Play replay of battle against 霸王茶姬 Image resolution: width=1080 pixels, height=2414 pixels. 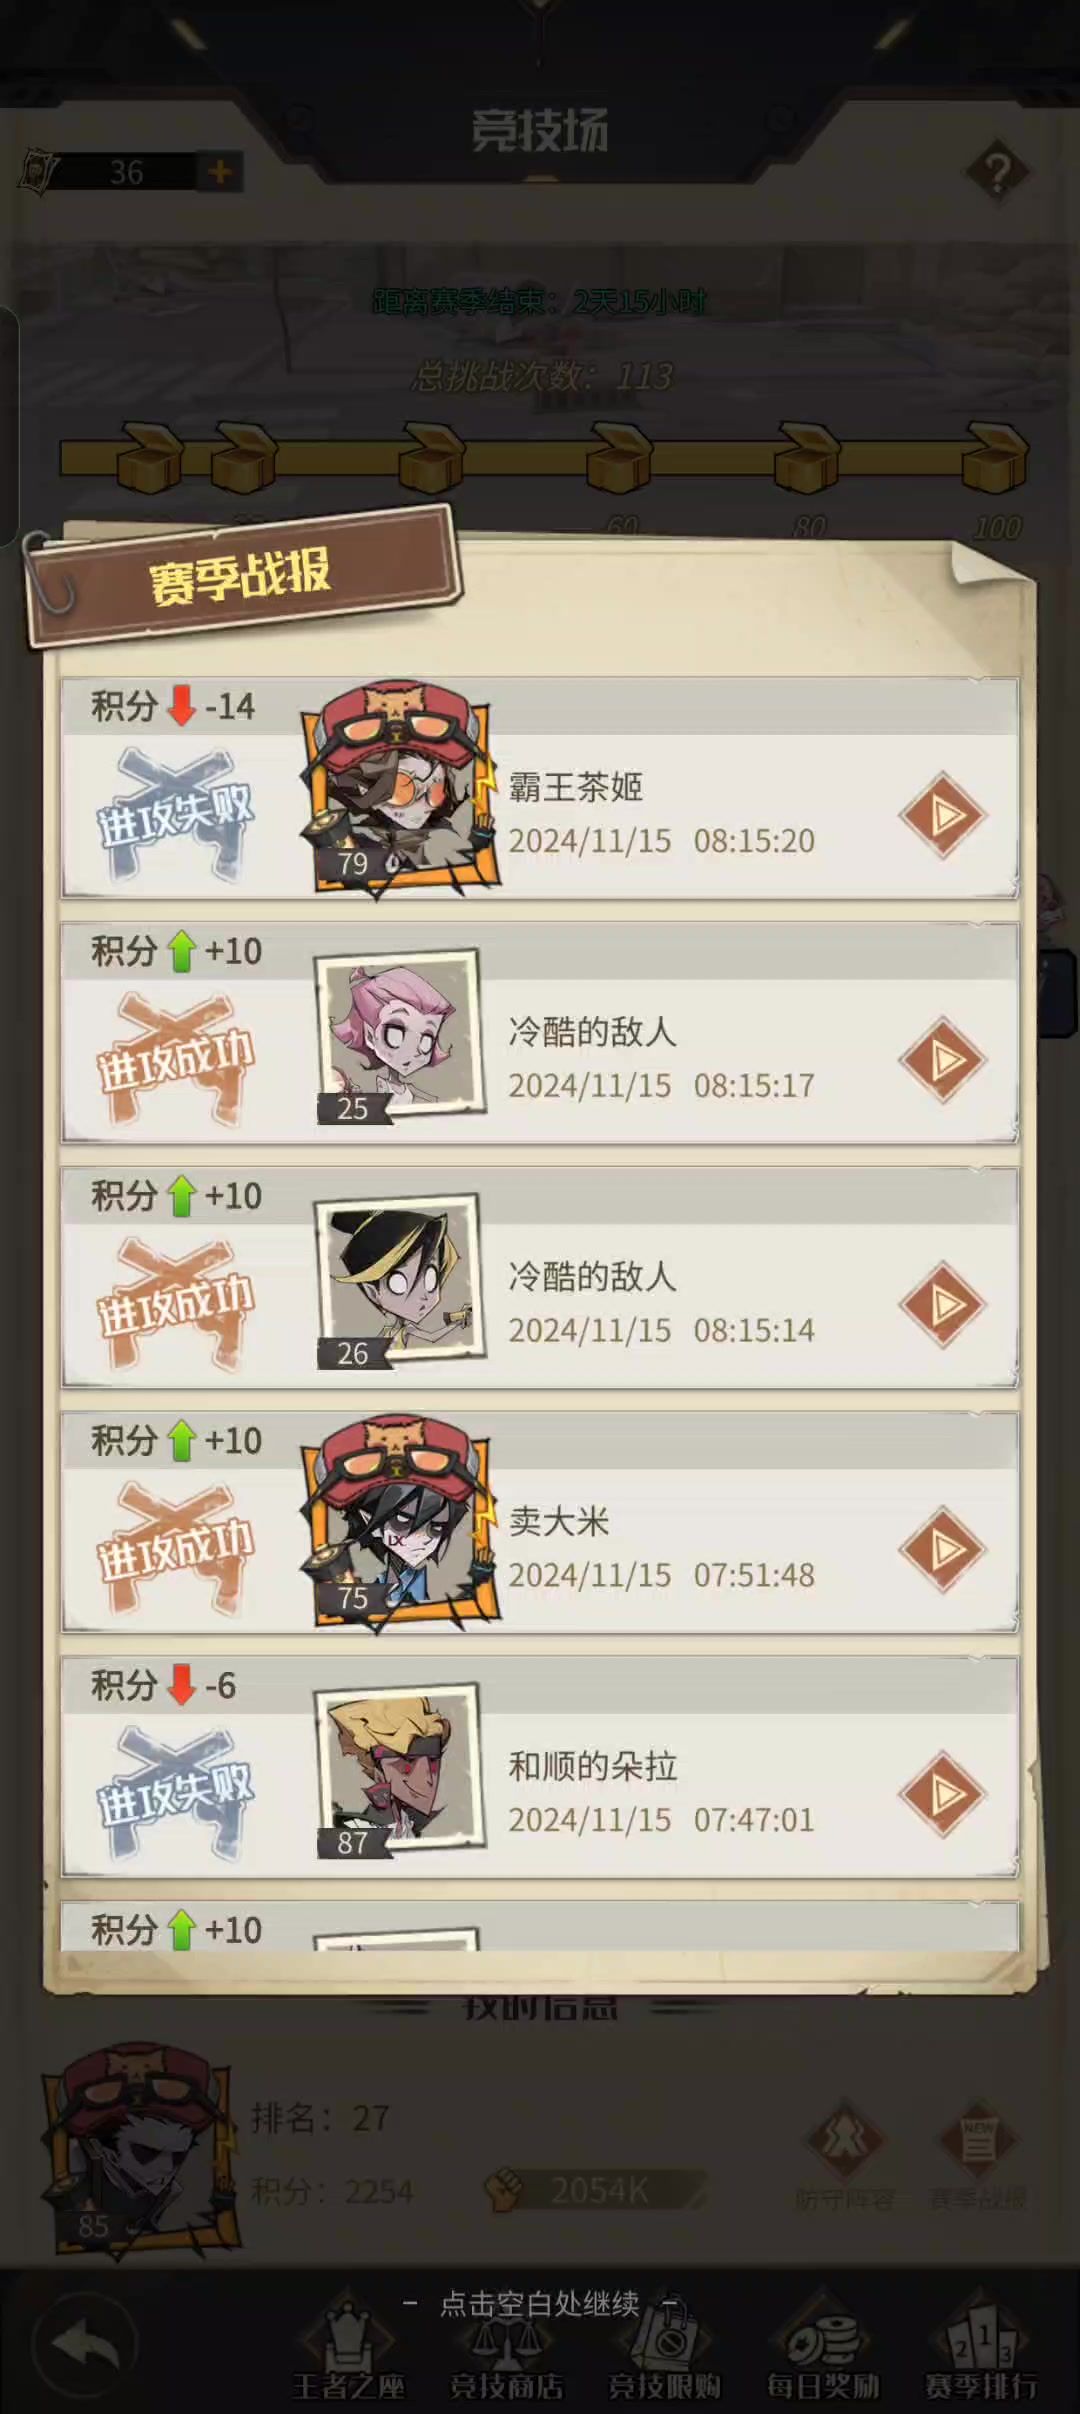coord(943,816)
